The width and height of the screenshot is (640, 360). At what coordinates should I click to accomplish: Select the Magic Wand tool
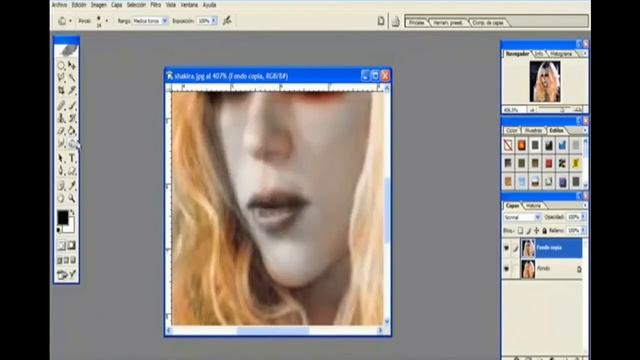(72, 78)
